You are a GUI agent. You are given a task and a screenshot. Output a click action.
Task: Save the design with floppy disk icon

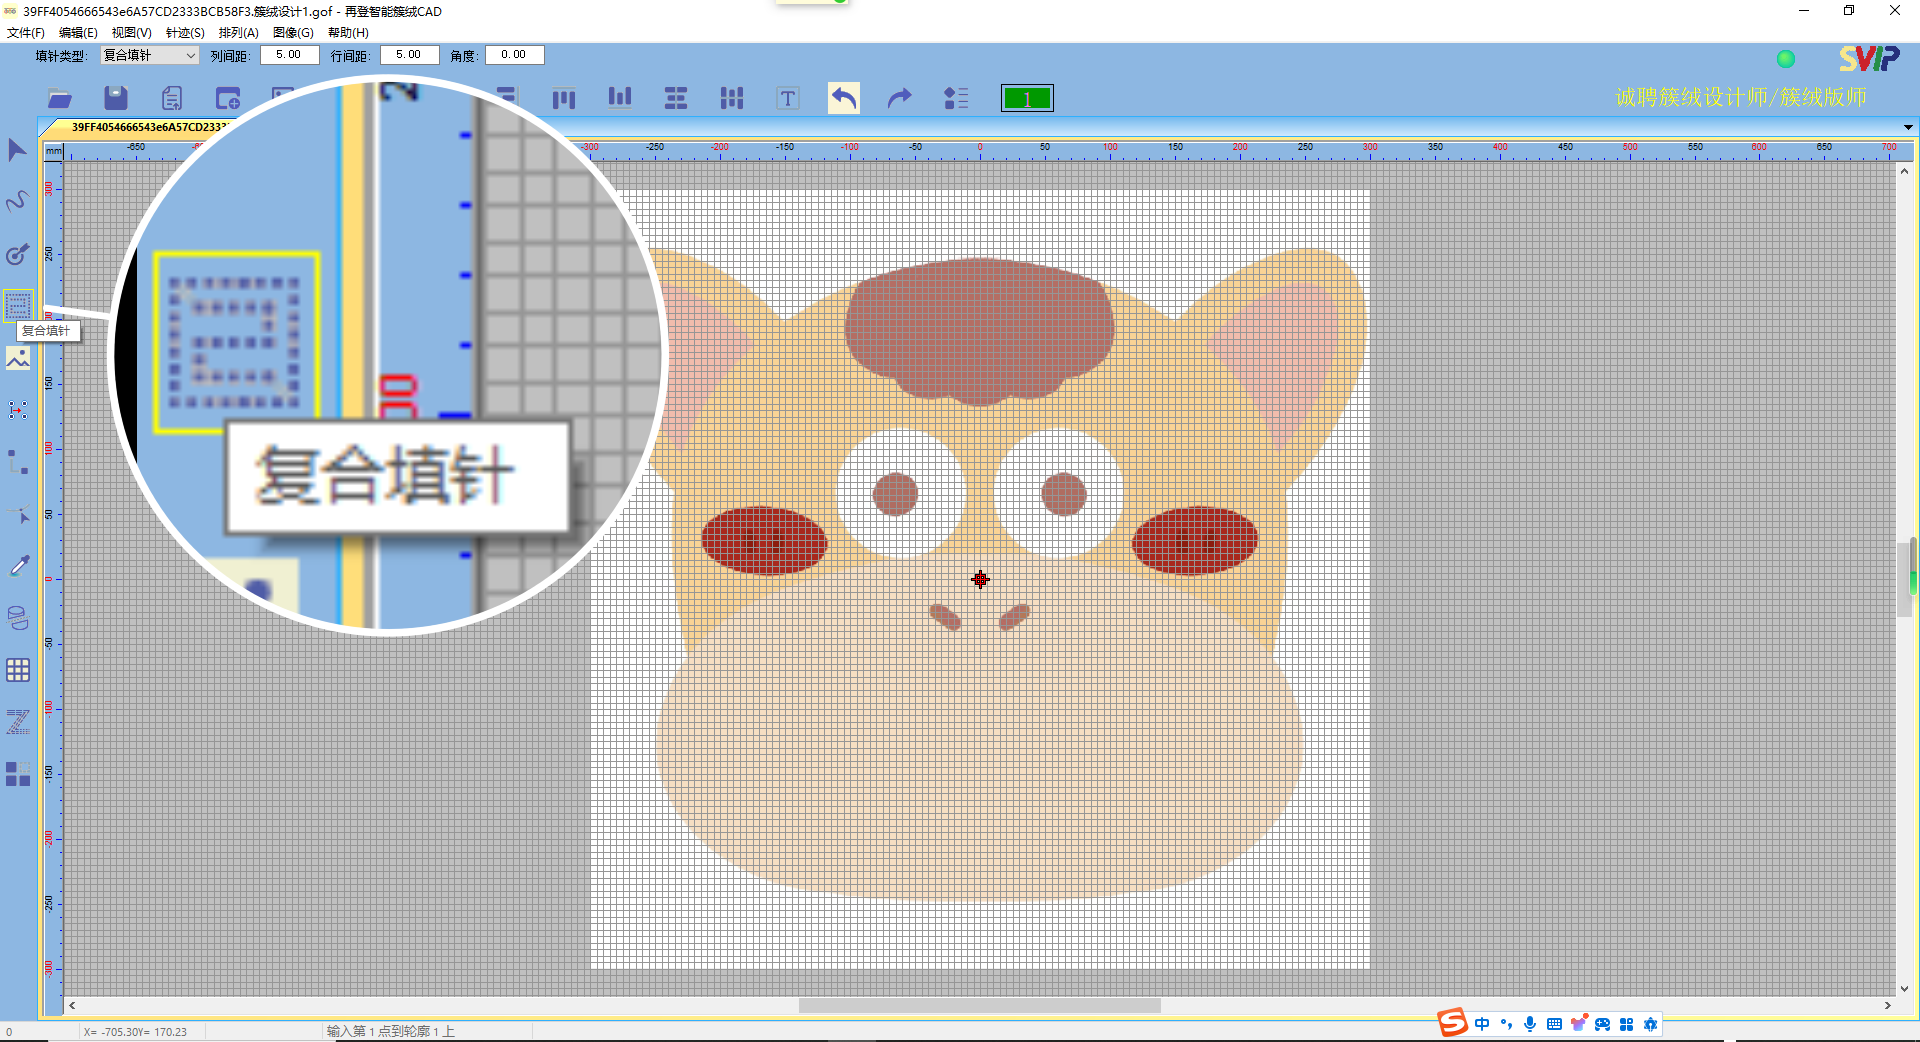[x=116, y=98]
